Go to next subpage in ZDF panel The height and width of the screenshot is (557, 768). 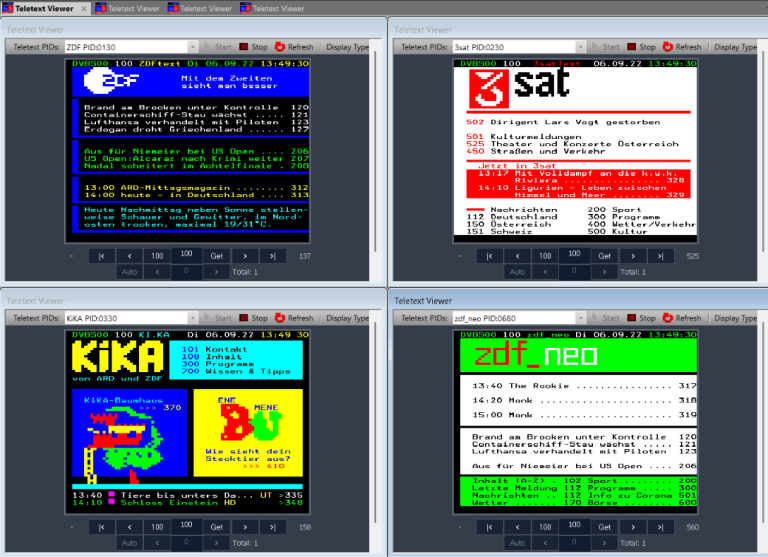[216, 272]
